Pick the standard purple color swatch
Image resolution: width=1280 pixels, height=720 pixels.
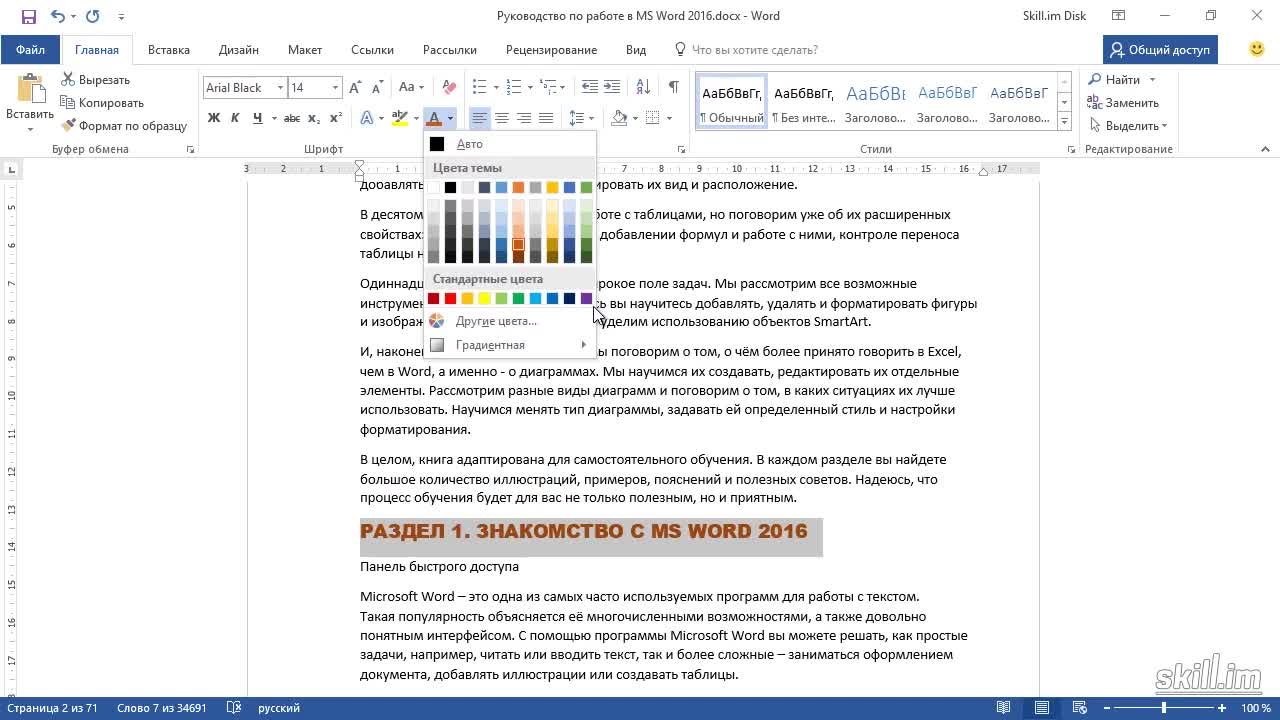(x=587, y=298)
